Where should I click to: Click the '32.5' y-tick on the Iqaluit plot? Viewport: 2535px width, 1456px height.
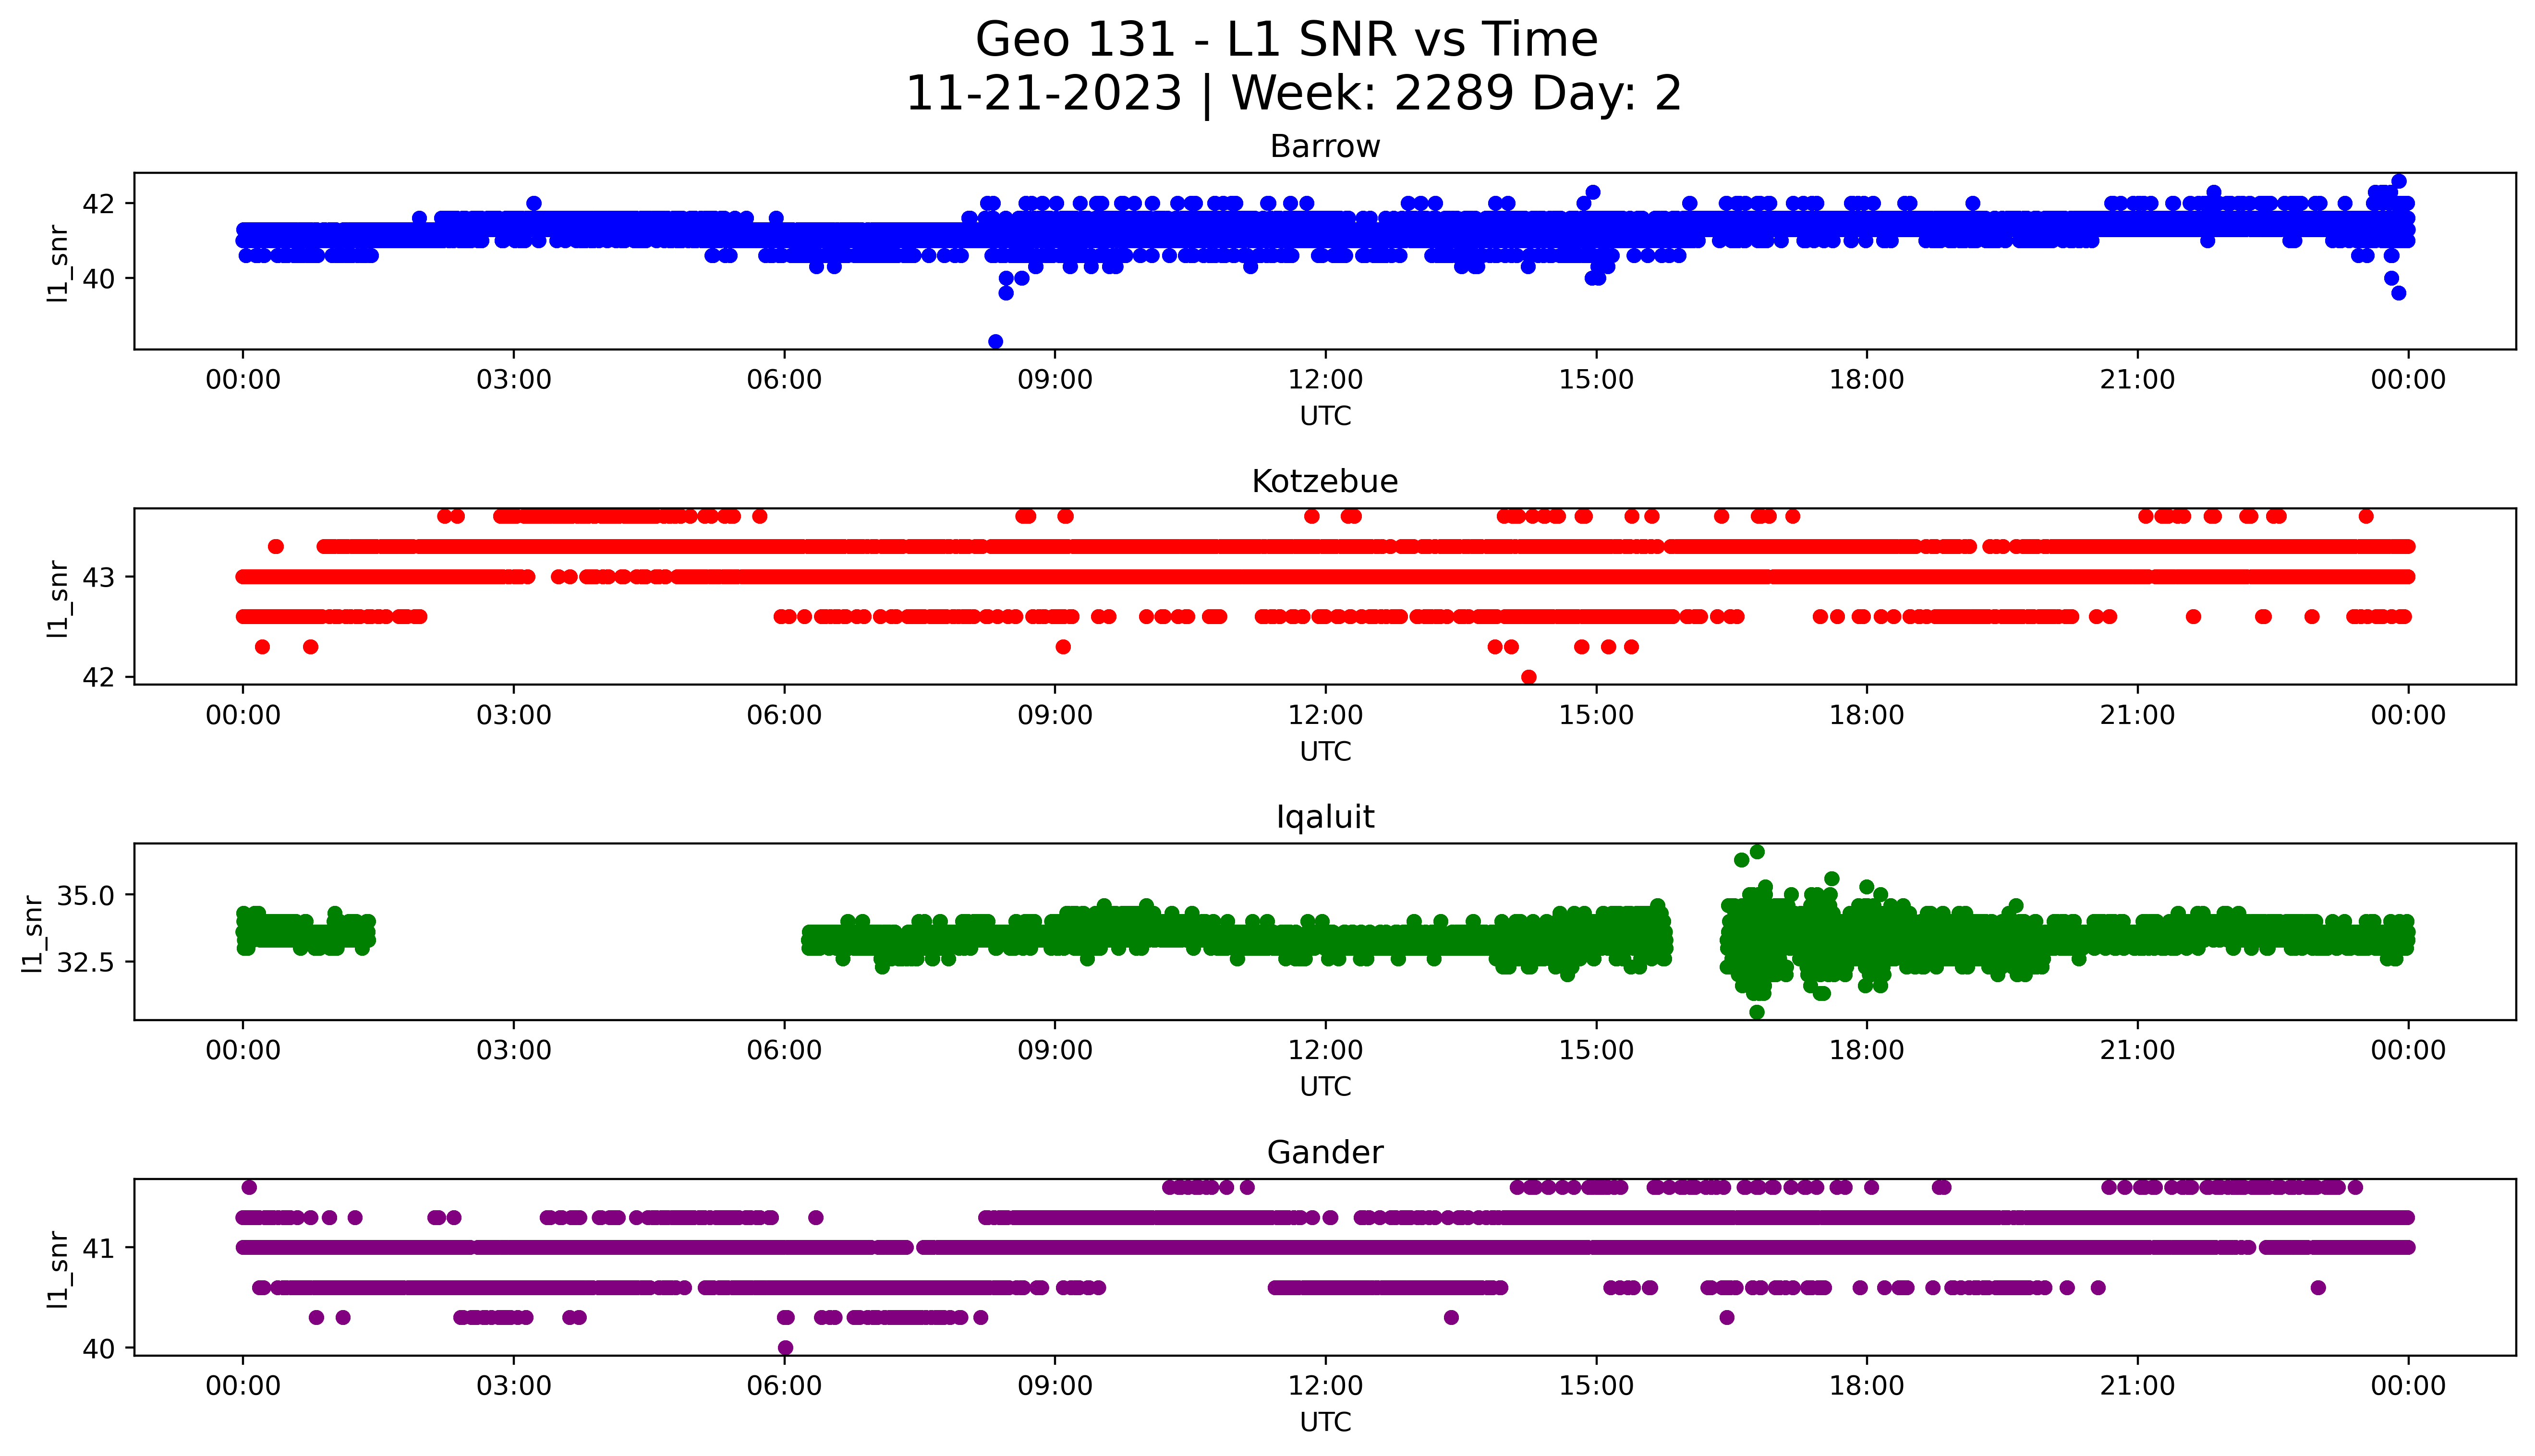pyautogui.click(x=86, y=962)
